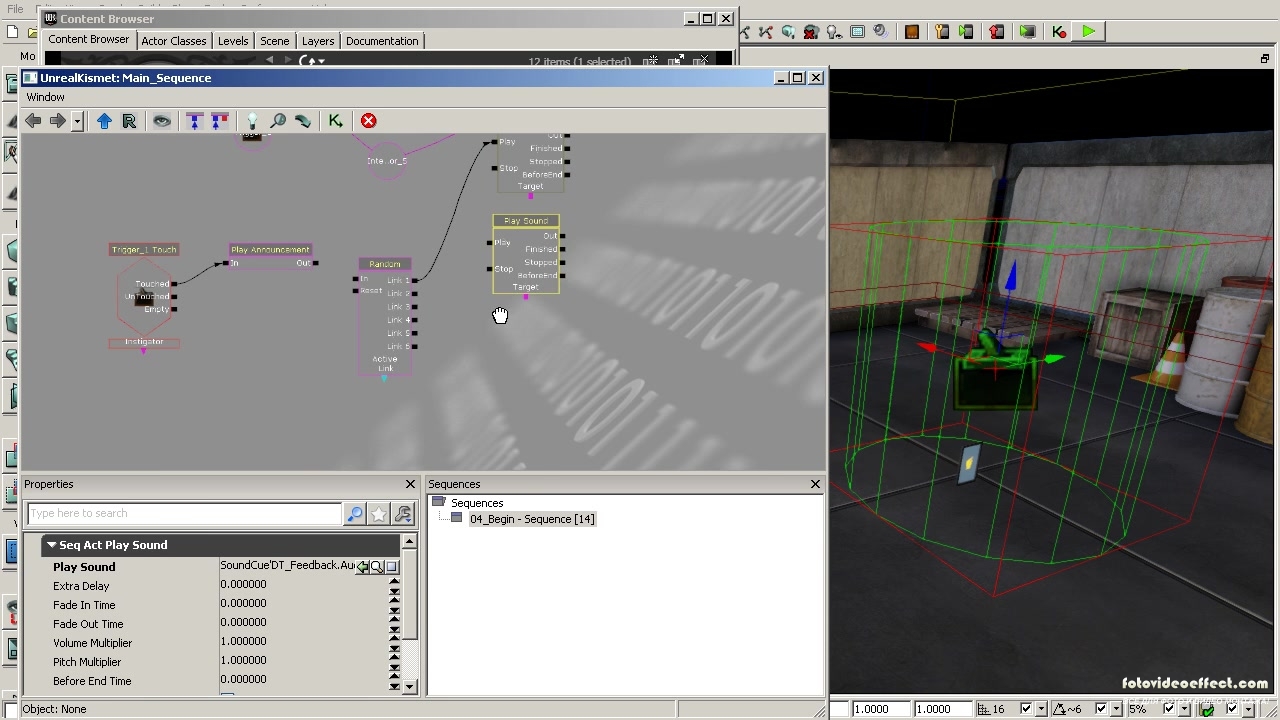Click the red X toolbar icon

[x=368, y=121]
